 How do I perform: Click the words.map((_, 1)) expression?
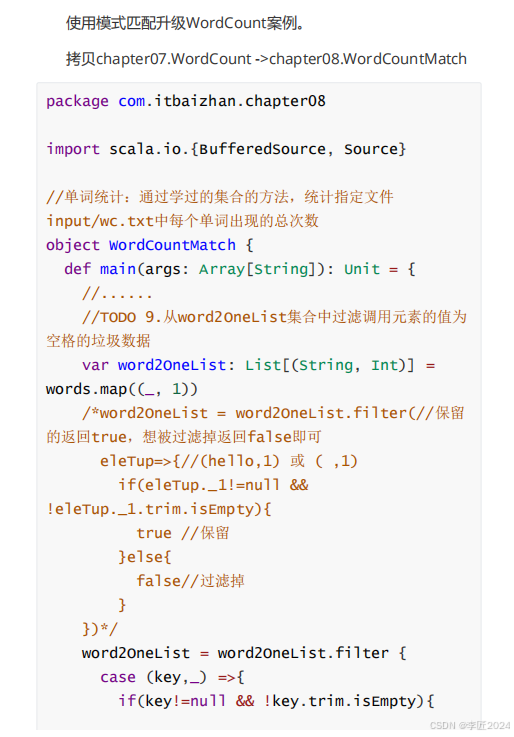tap(122, 389)
